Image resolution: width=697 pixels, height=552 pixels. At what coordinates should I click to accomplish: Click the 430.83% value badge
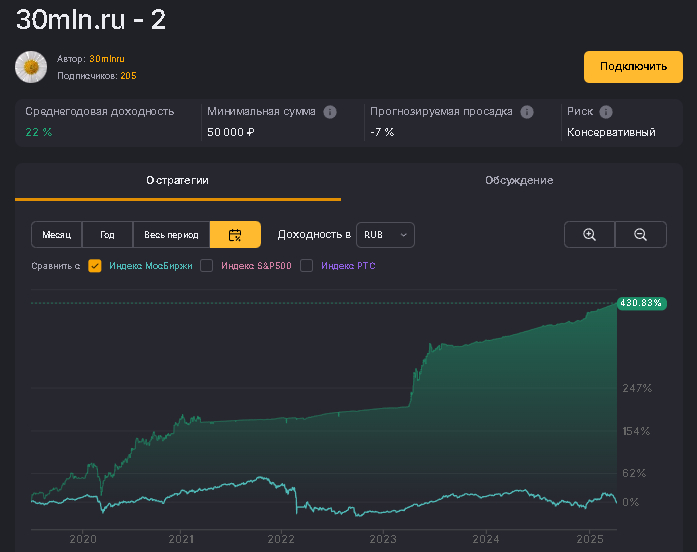tap(641, 303)
